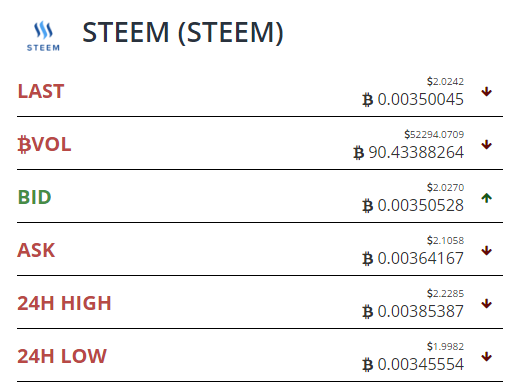This screenshot has height=382, width=509.
Task: Click the bitcoin symbol next to 0.00350045
Action: tap(367, 100)
